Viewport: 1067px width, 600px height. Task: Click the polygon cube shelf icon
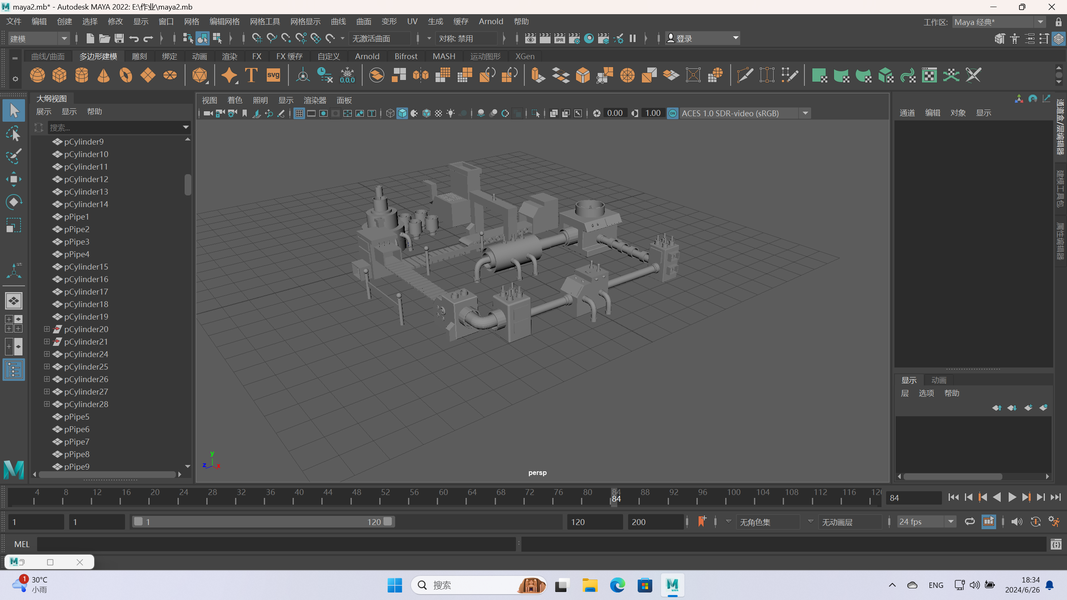[x=60, y=76]
